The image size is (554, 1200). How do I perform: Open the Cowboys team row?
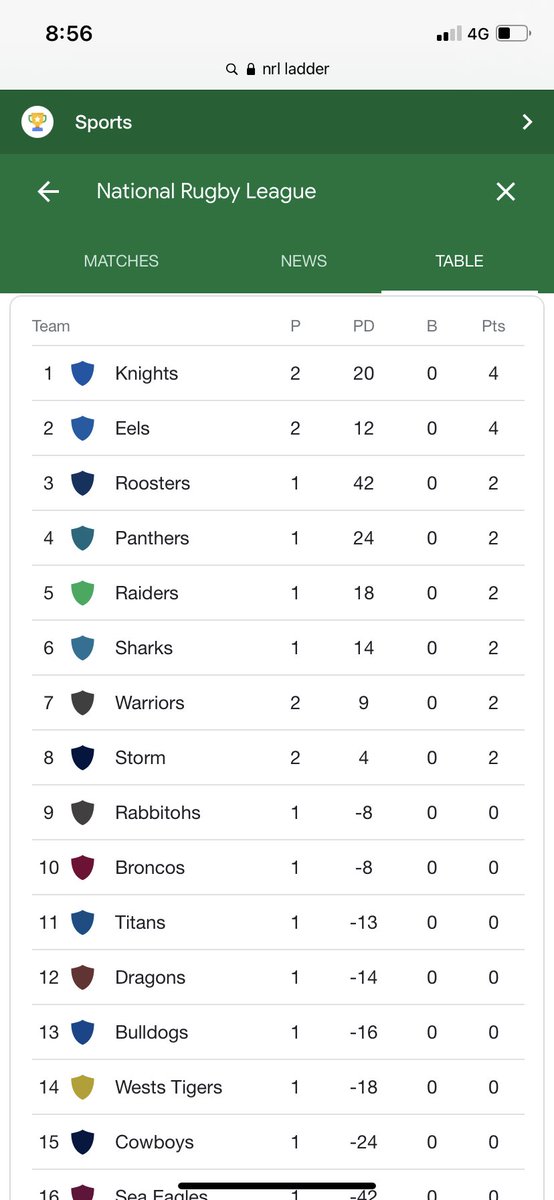click(278, 1142)
